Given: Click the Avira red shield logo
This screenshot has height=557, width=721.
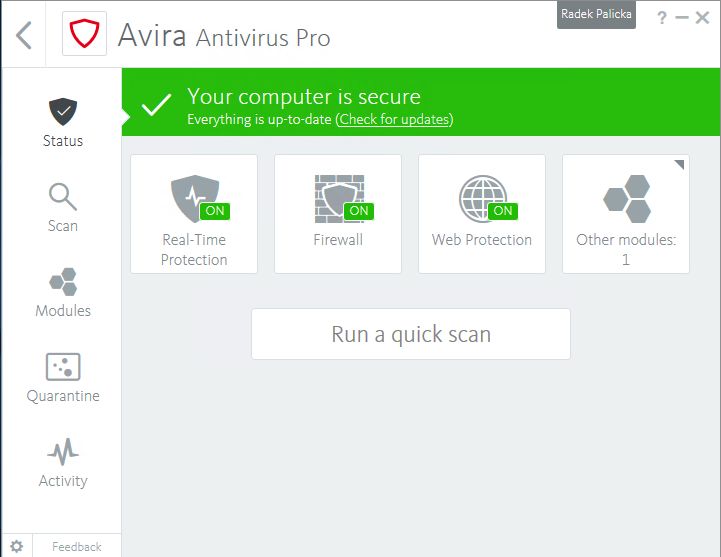Looking at the screenshot, I should click(84, 34).
